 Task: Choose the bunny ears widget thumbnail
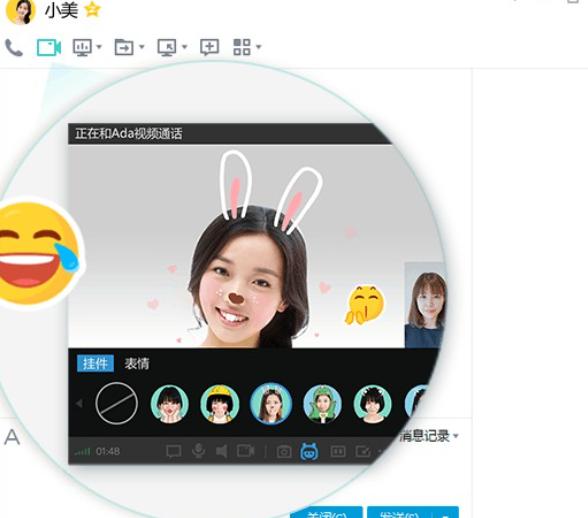click(x=271, y=404)
